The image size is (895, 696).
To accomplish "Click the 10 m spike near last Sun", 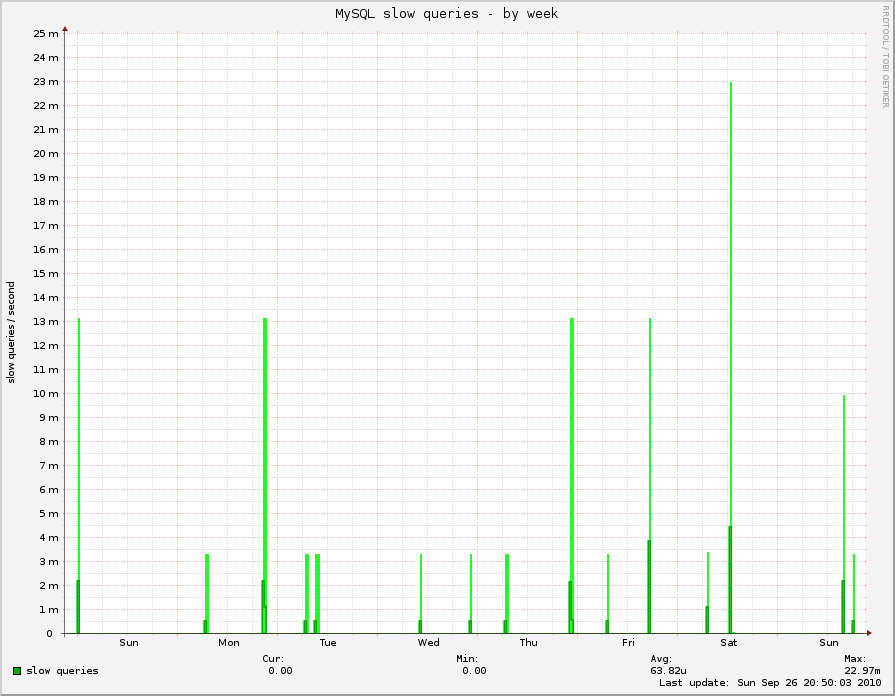I will 844,514.
